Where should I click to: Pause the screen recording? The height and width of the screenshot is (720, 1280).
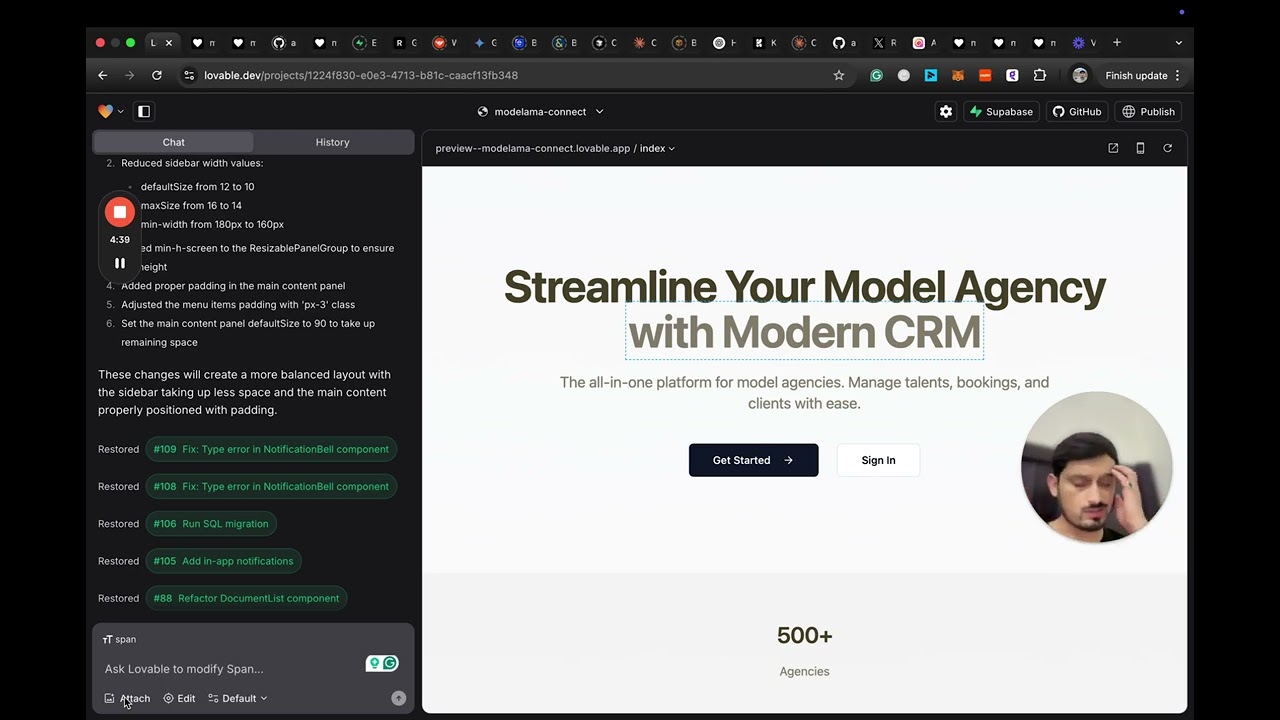pyautogui.click(x=120, y=263)
